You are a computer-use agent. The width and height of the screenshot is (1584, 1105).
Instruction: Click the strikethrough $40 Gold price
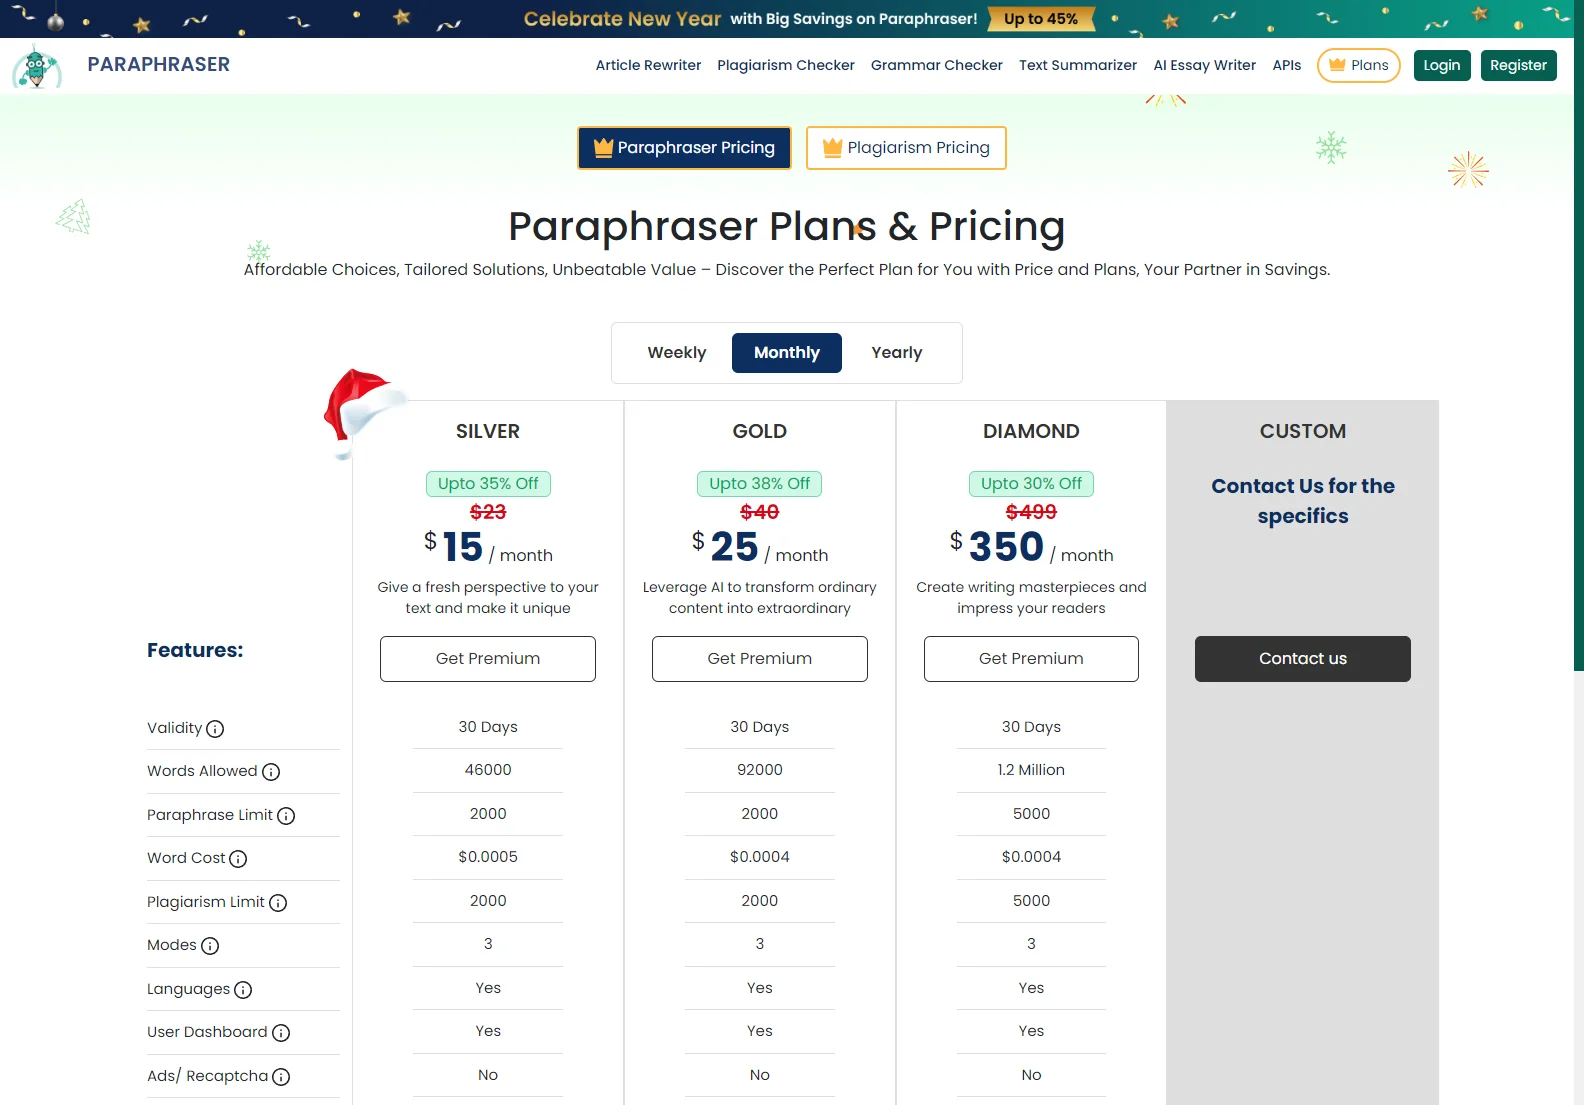point(760,512)
